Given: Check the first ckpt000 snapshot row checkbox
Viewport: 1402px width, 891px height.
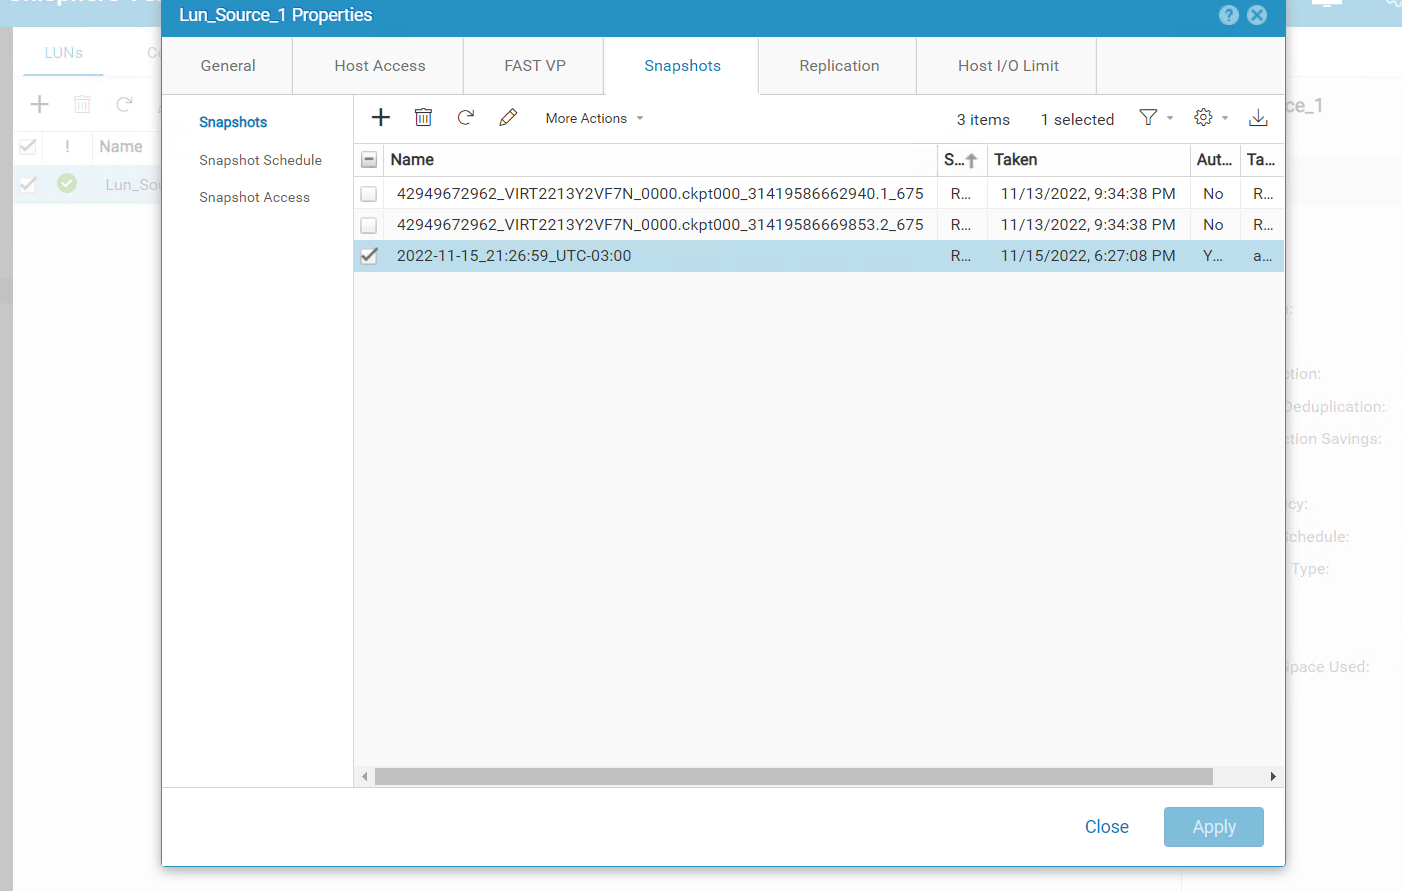Looking at the screenshot, I should pos(369,194).
